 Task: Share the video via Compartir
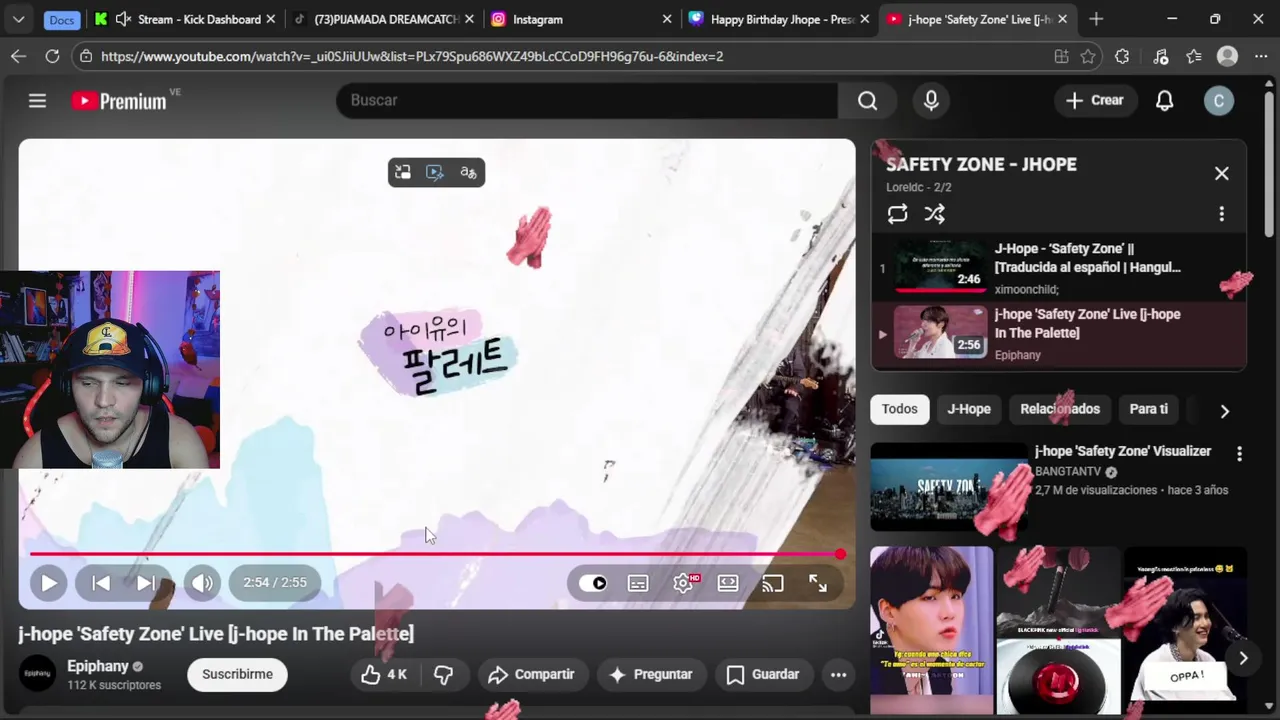(531, 674)
